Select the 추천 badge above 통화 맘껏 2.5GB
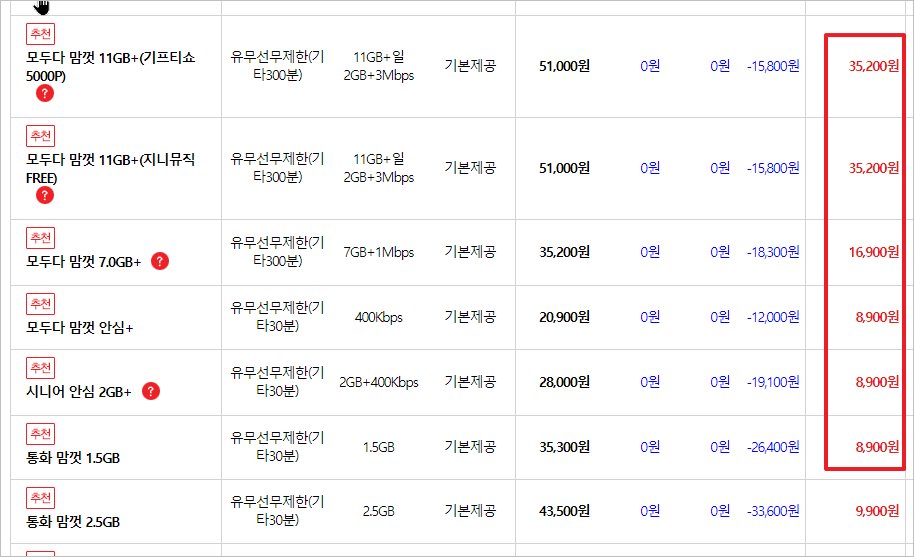 click(40, 497)
